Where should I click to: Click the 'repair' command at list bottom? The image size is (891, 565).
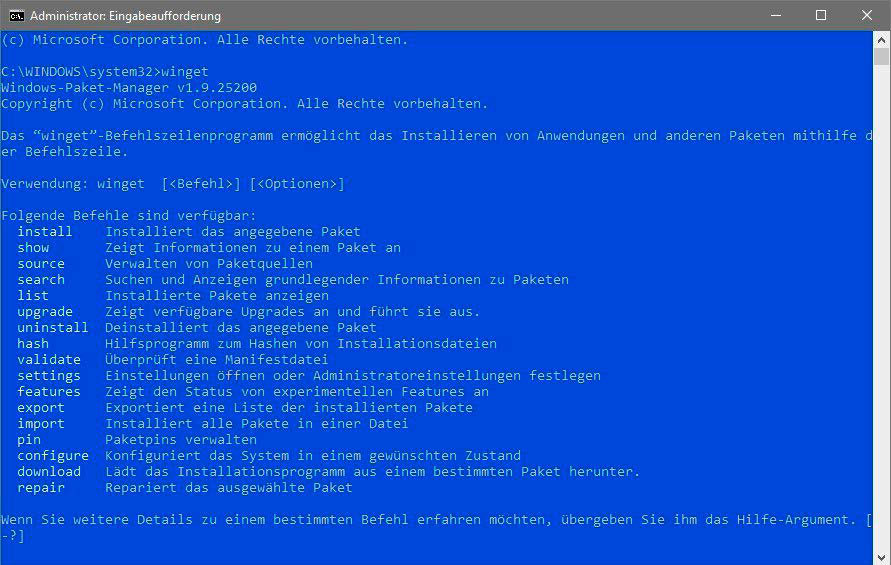click(41, 487)
